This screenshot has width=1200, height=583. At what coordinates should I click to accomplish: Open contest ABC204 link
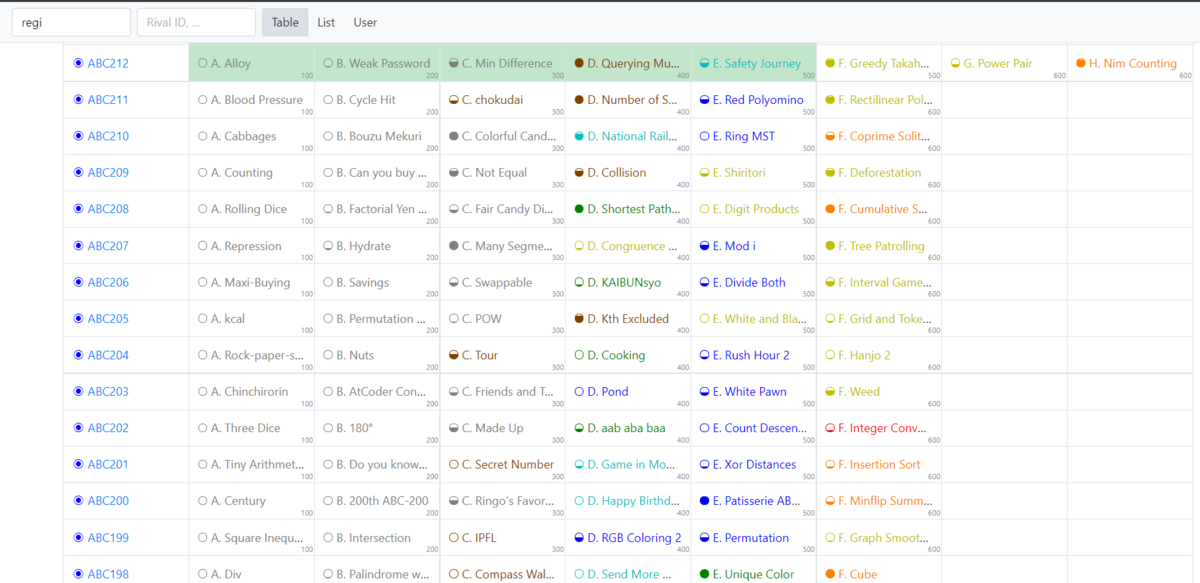click(x=108, y=355)
